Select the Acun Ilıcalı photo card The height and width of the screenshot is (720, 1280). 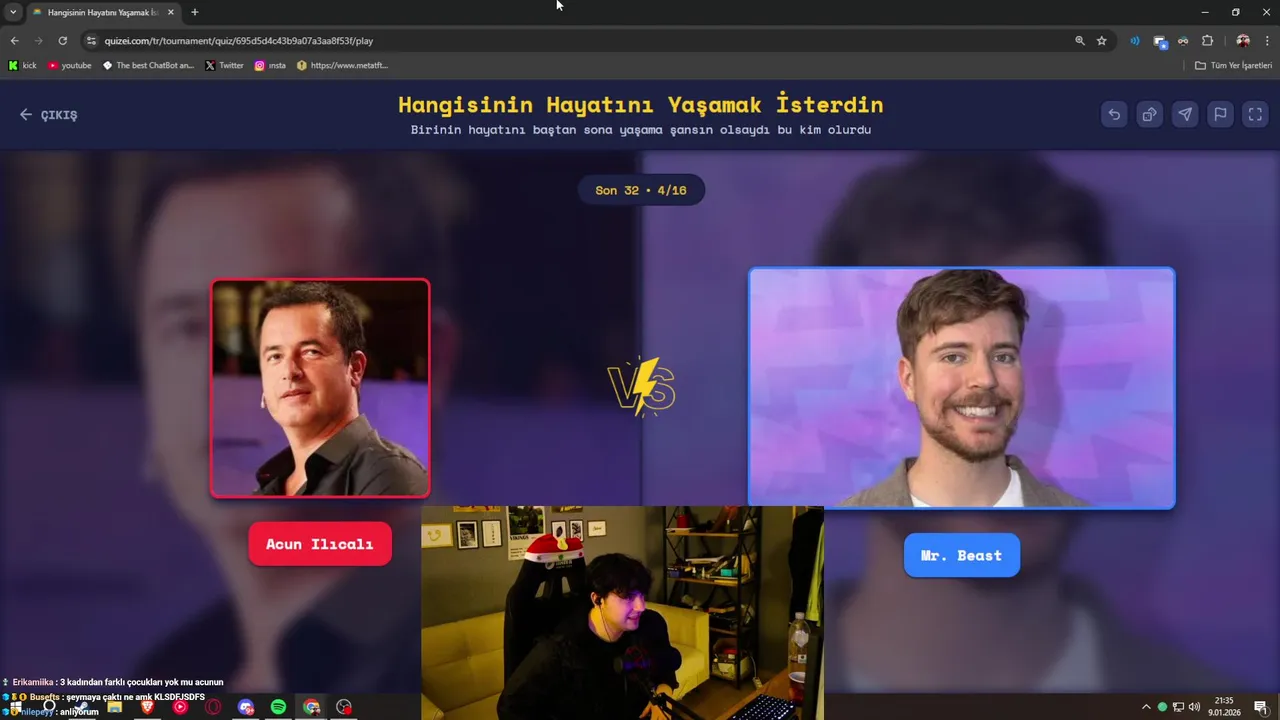[320, 388]
